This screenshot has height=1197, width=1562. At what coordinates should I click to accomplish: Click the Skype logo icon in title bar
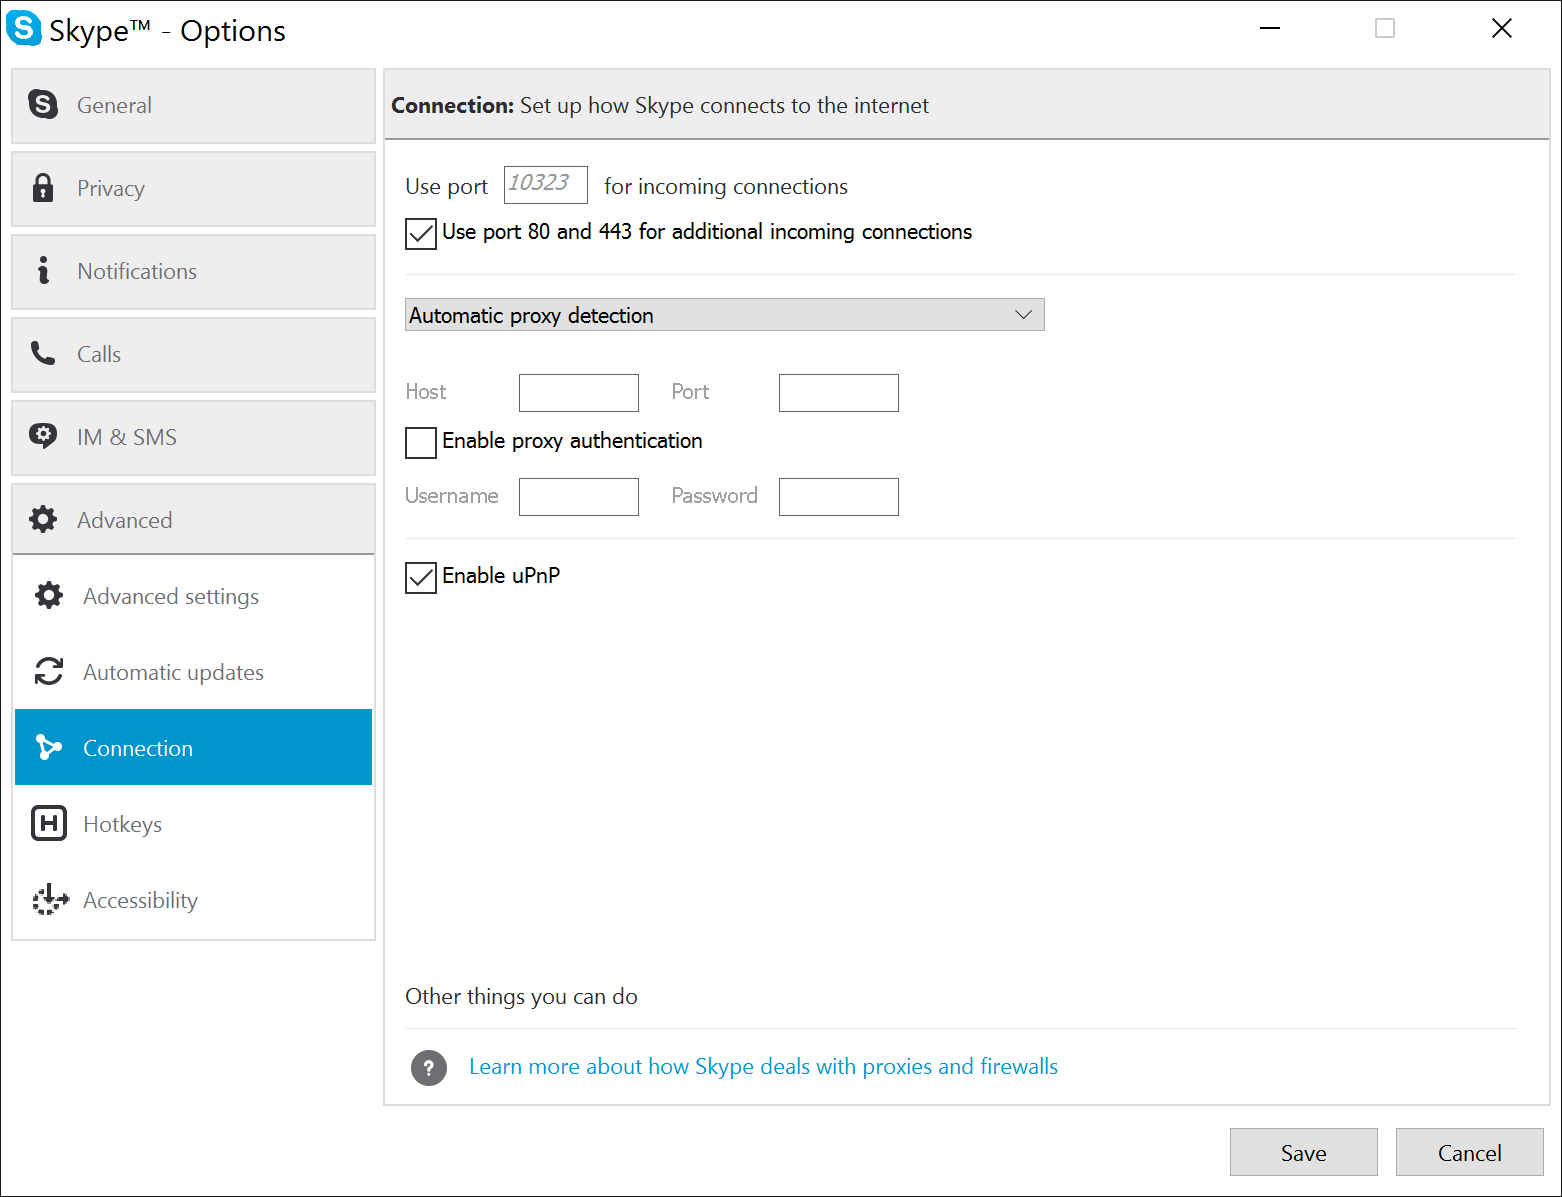click(x=23, y=28)
